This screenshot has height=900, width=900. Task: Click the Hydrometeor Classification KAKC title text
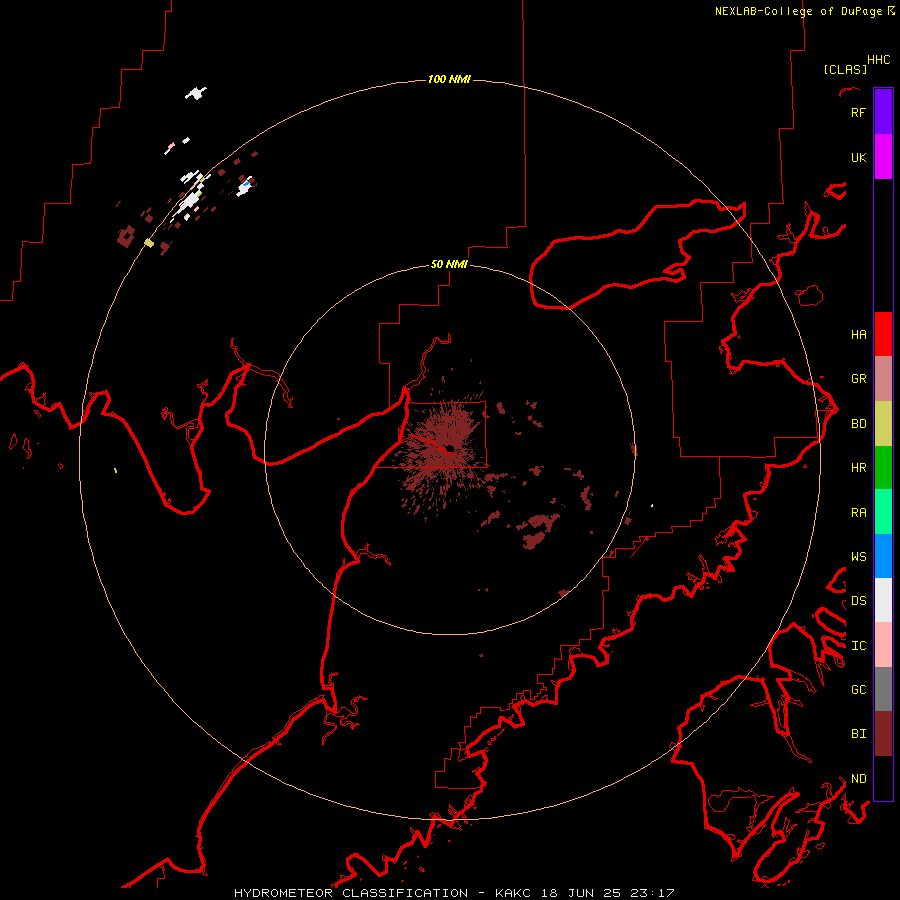pos(454,893)
